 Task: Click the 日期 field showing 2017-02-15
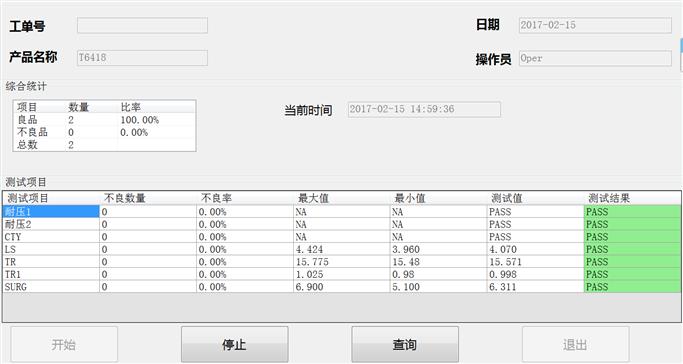pos(595,25)
